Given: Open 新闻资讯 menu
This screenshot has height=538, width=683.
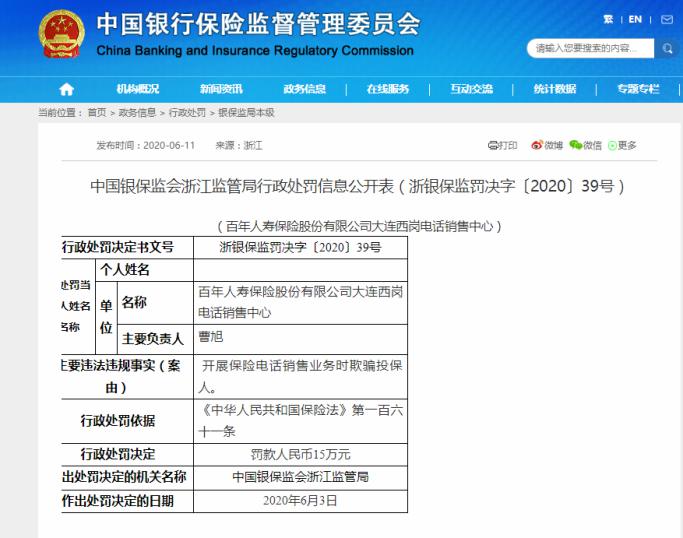Looking at the screenshot, I should [221, 89].
